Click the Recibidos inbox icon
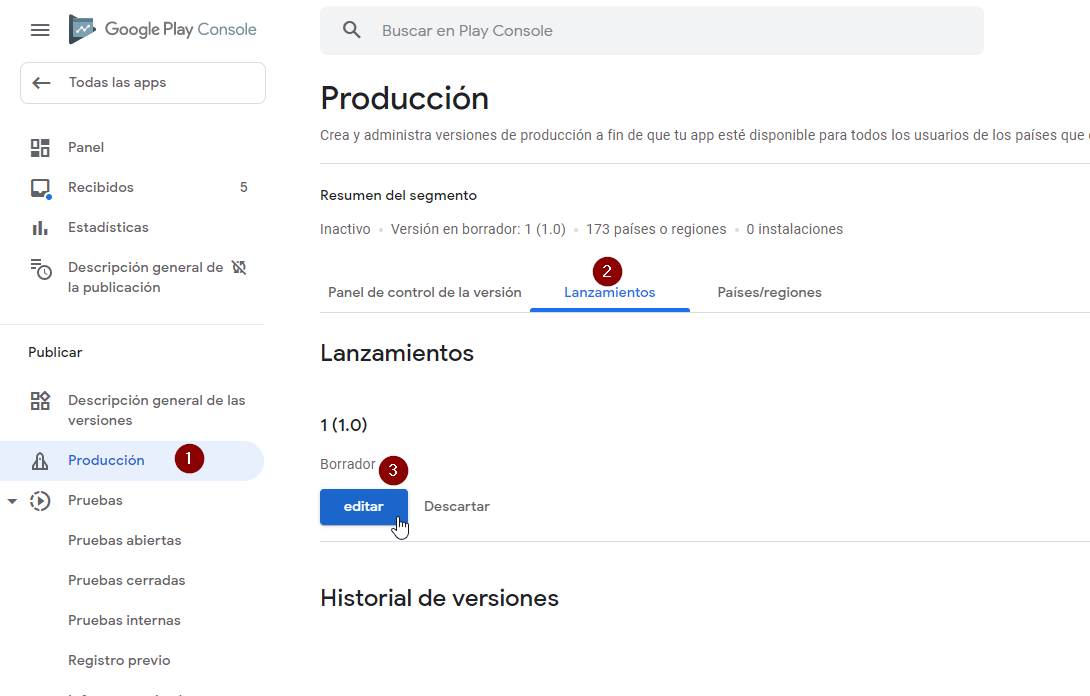The height and width of the screenshot is (696, 1090). pyautogui.click(x=40, y=188)
